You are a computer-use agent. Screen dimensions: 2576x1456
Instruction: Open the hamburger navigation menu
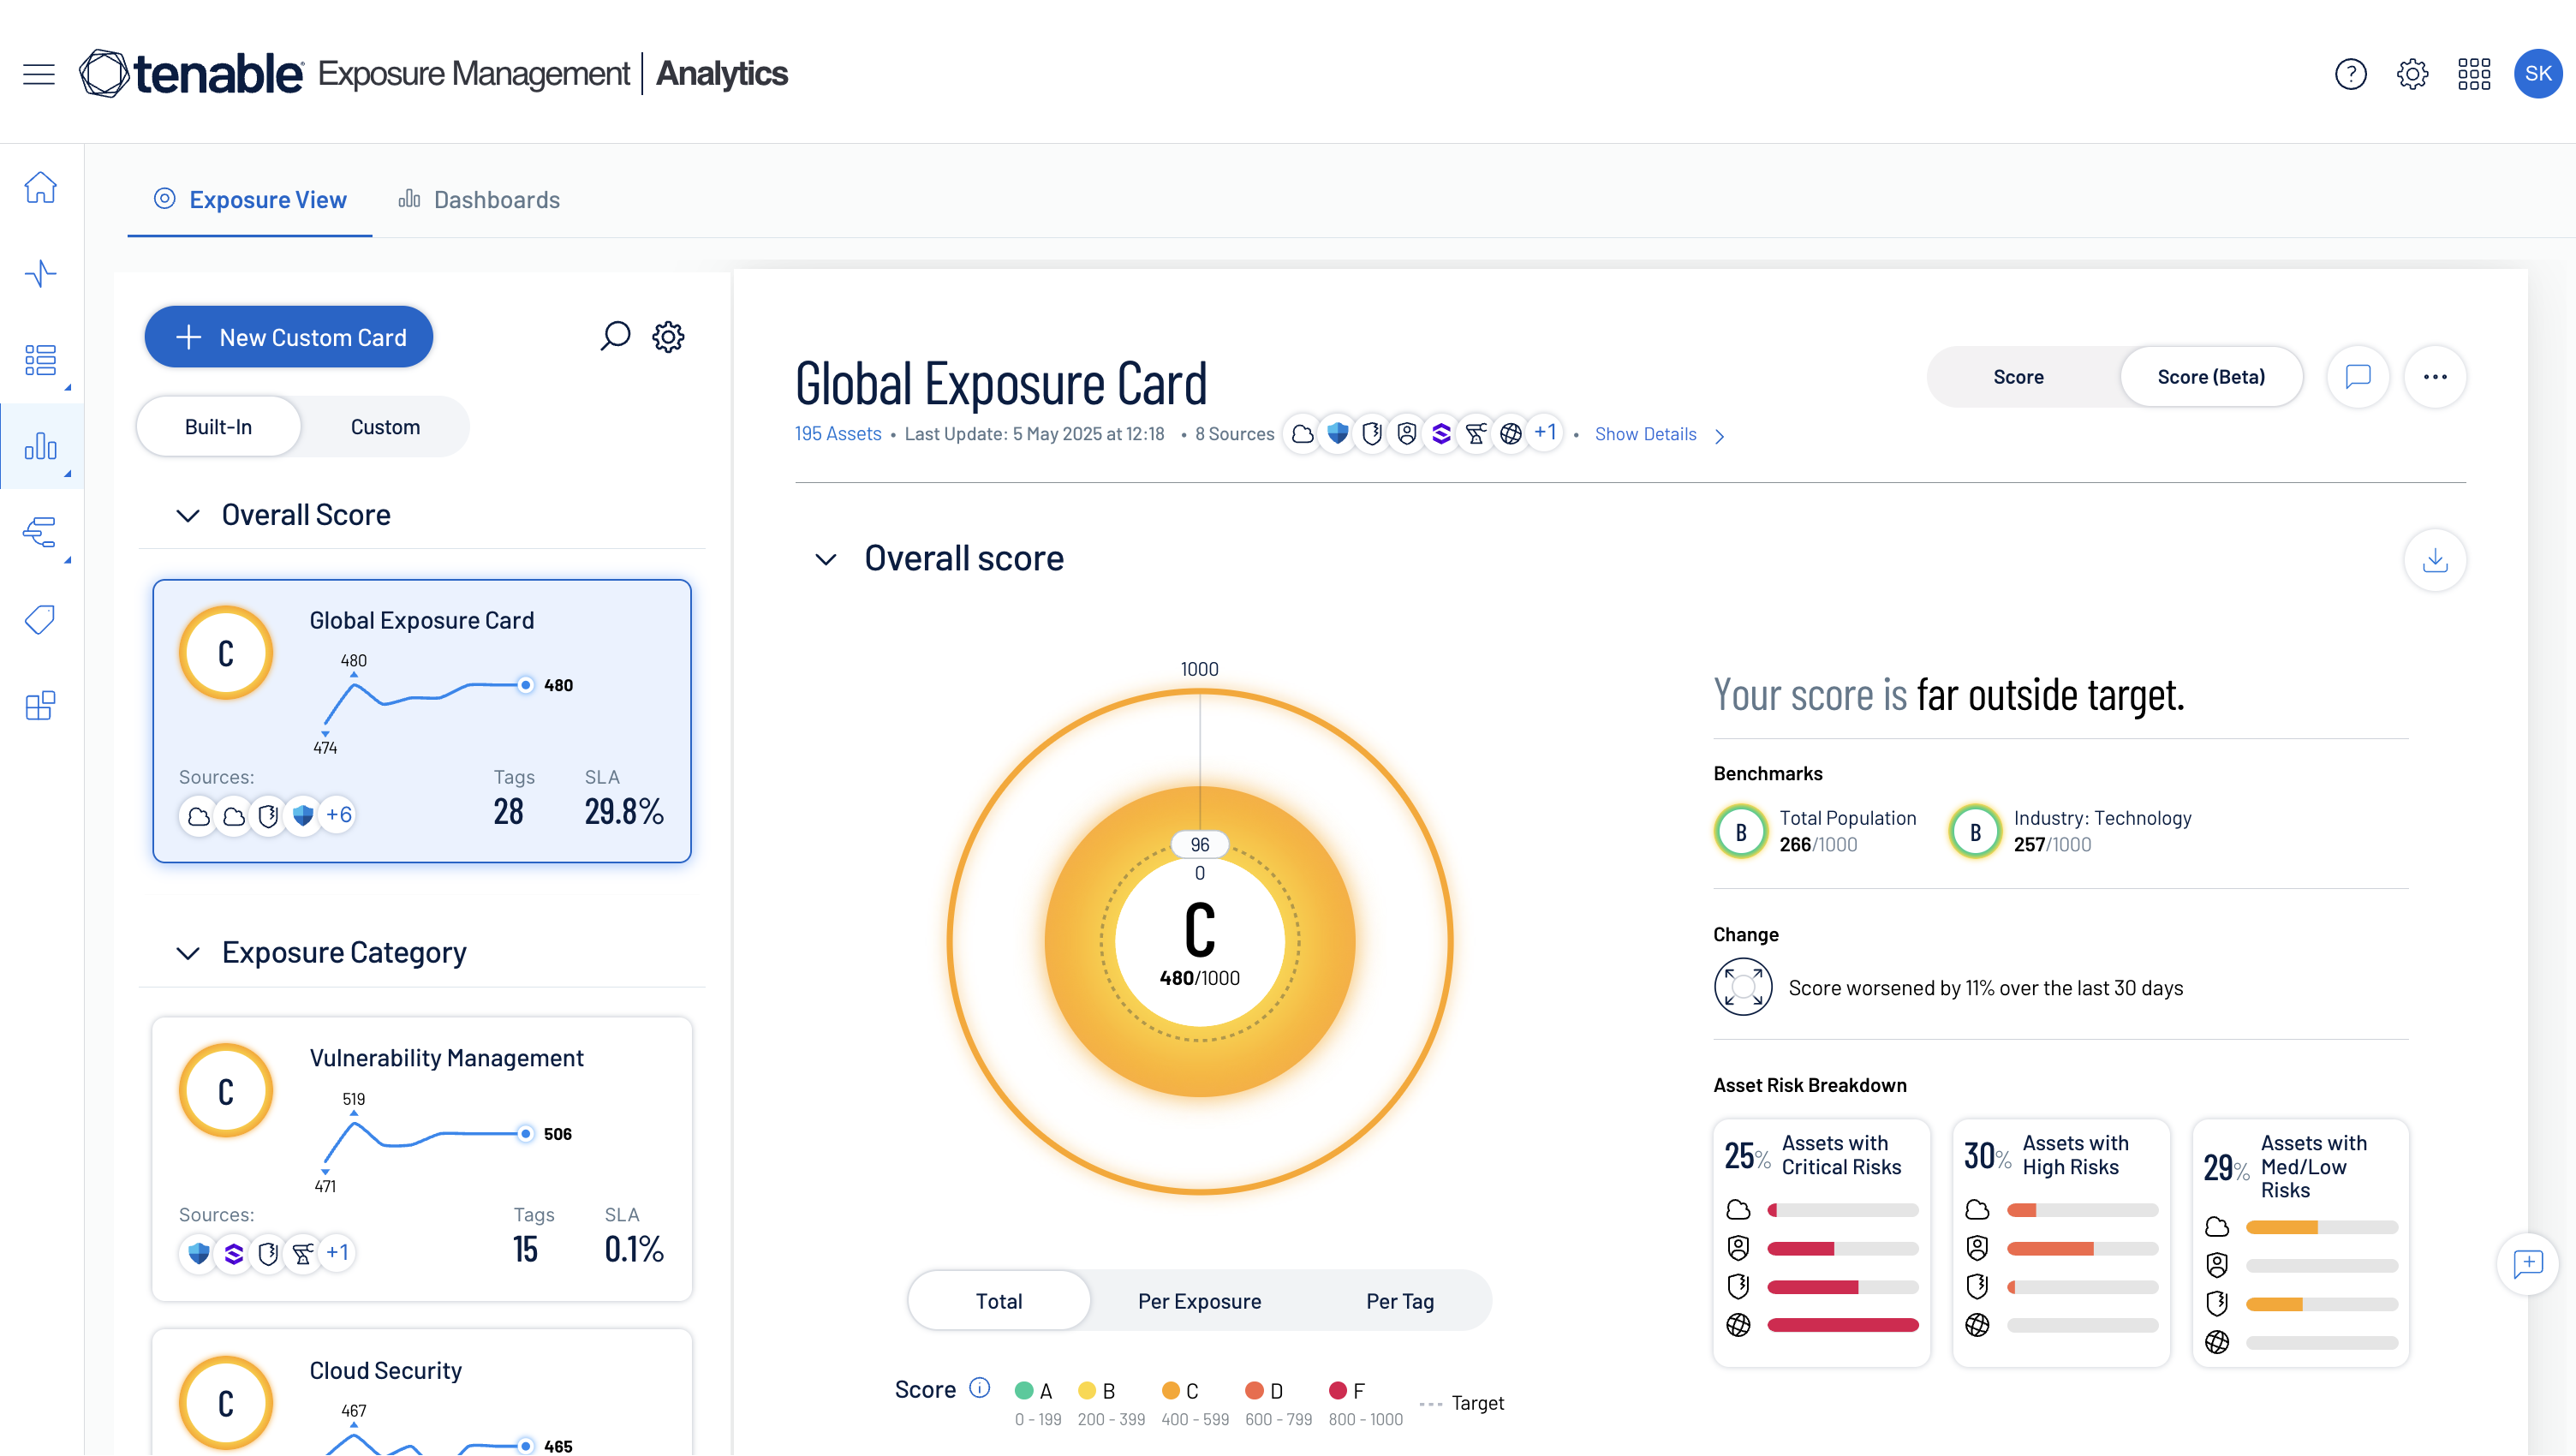tap(39, 74)
